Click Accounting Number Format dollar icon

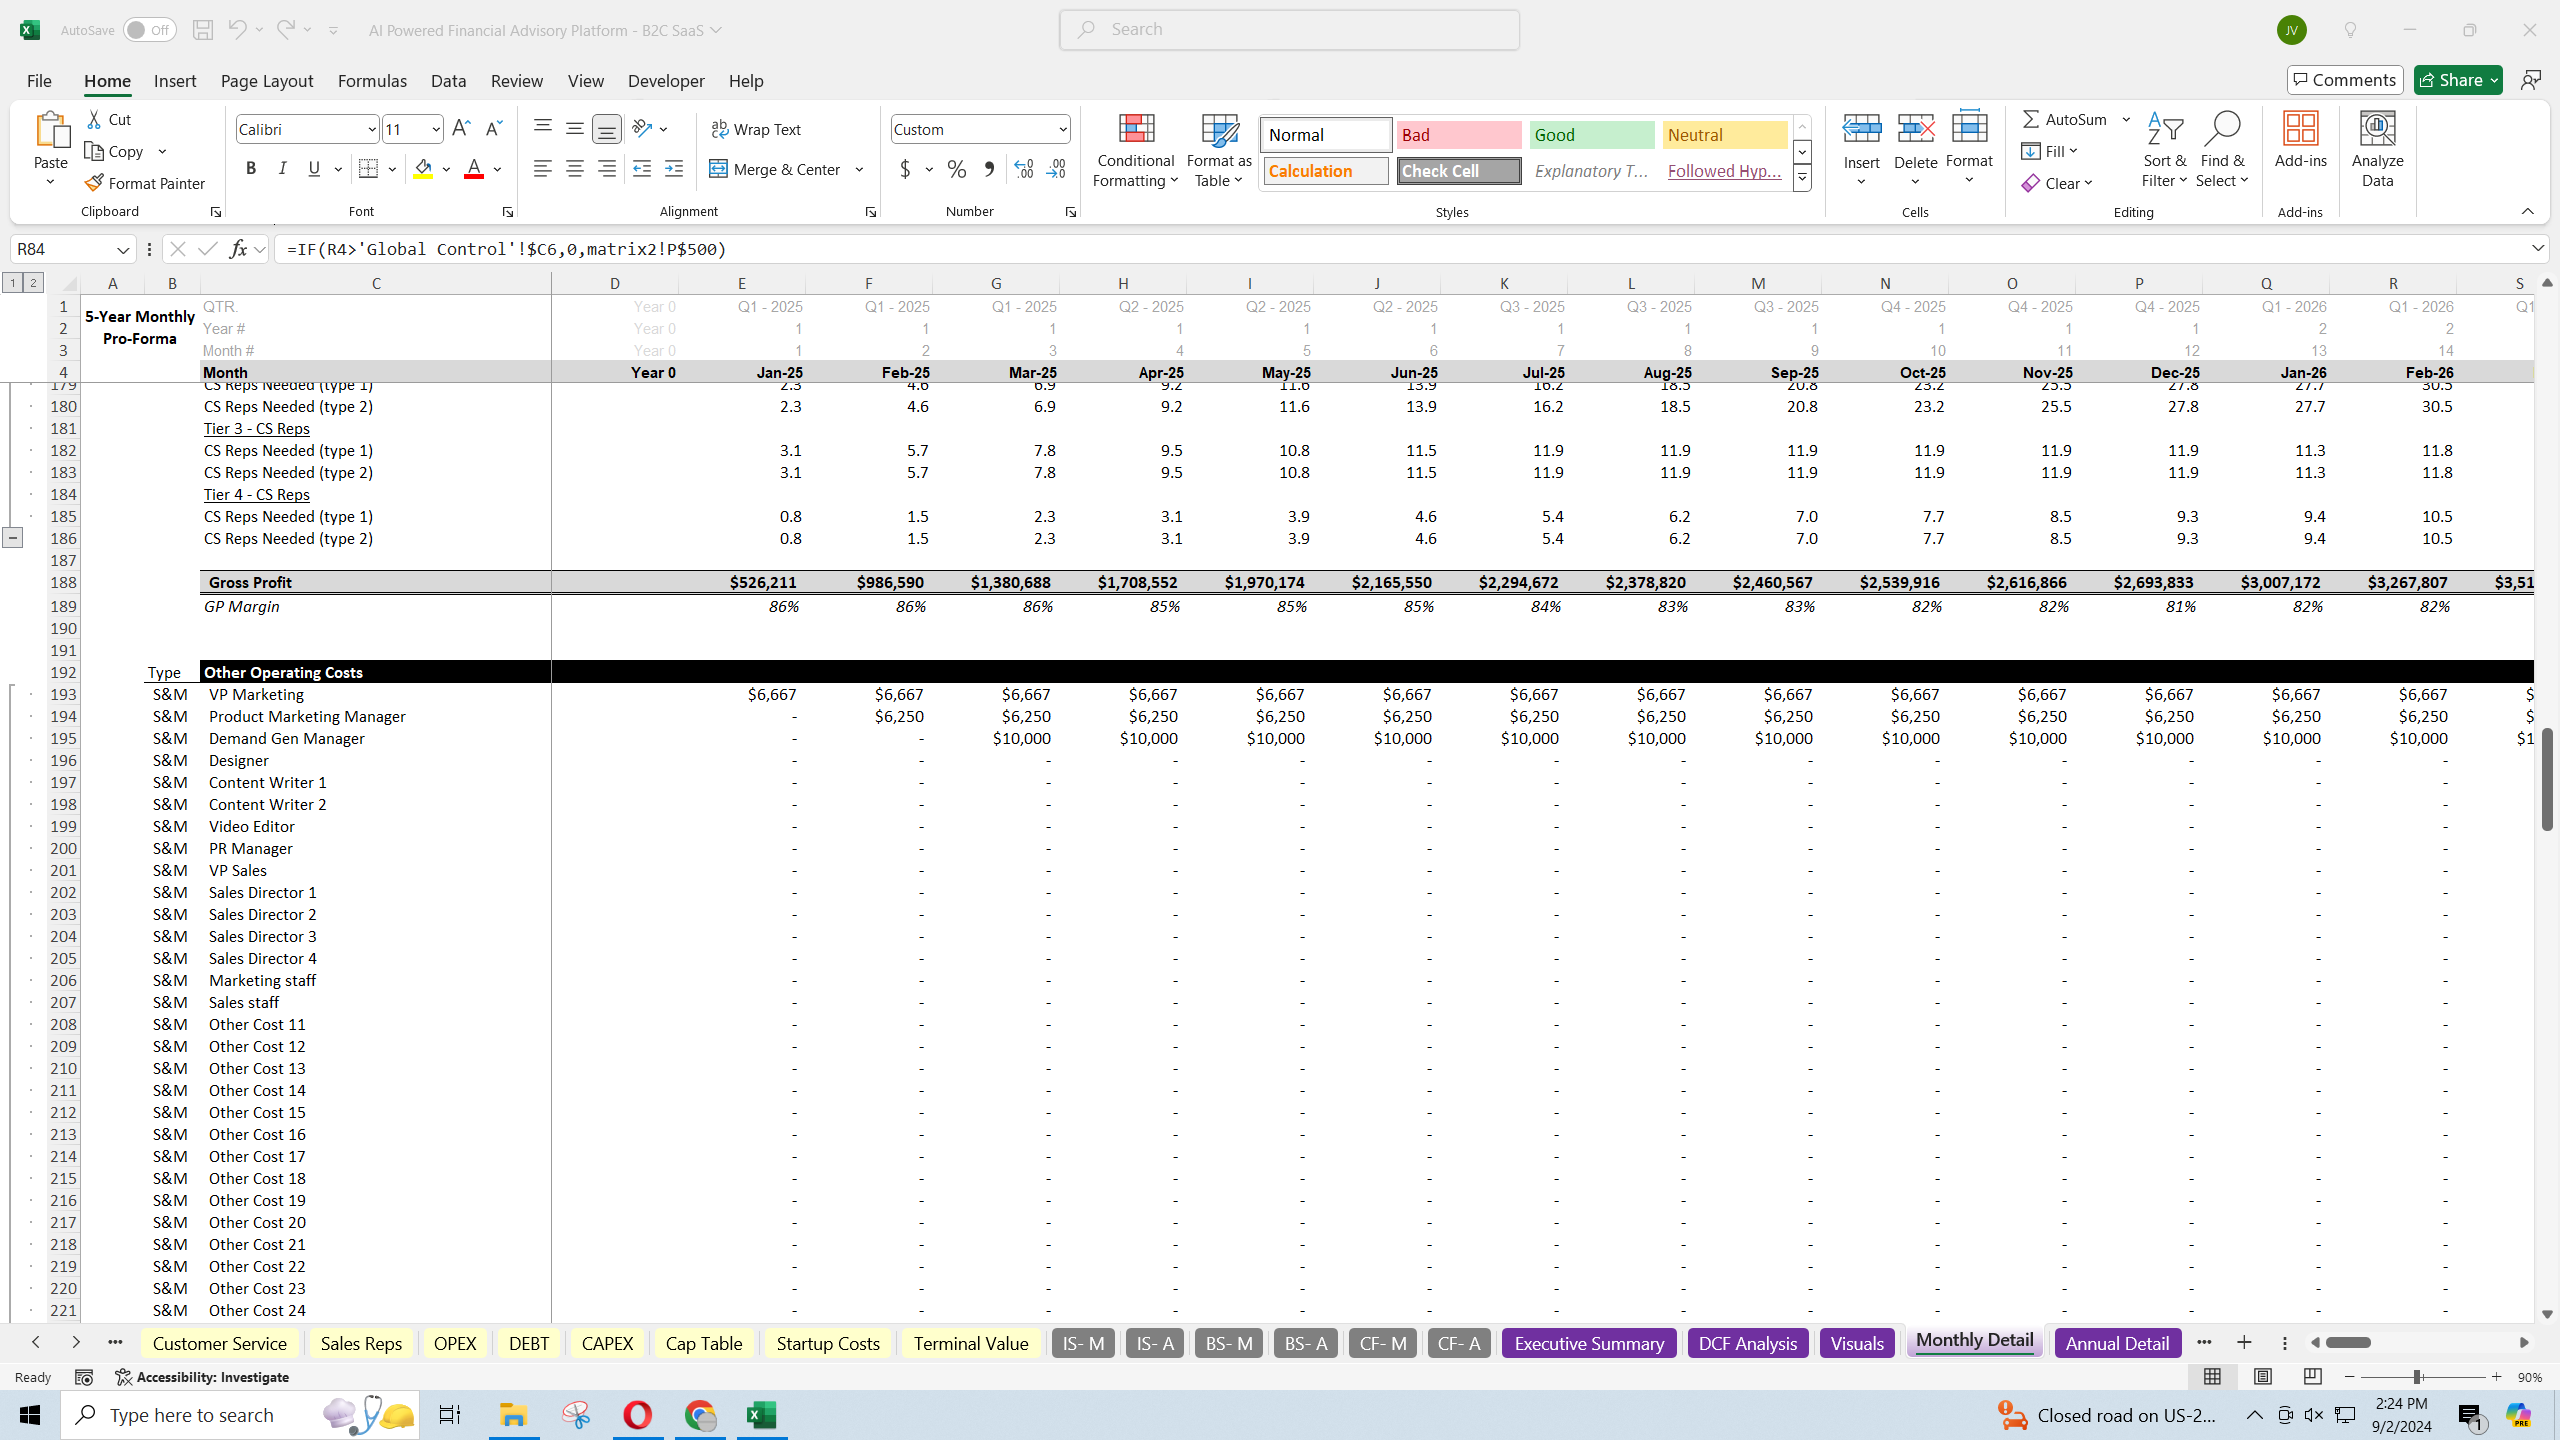click(905, 169)
